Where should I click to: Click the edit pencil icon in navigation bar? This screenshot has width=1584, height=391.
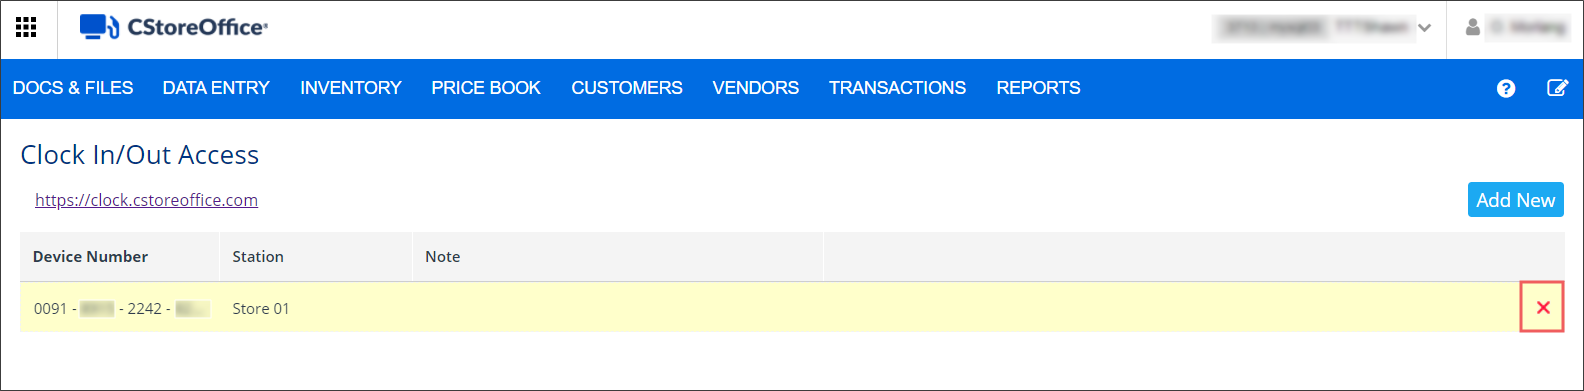tap(1557, 88)
